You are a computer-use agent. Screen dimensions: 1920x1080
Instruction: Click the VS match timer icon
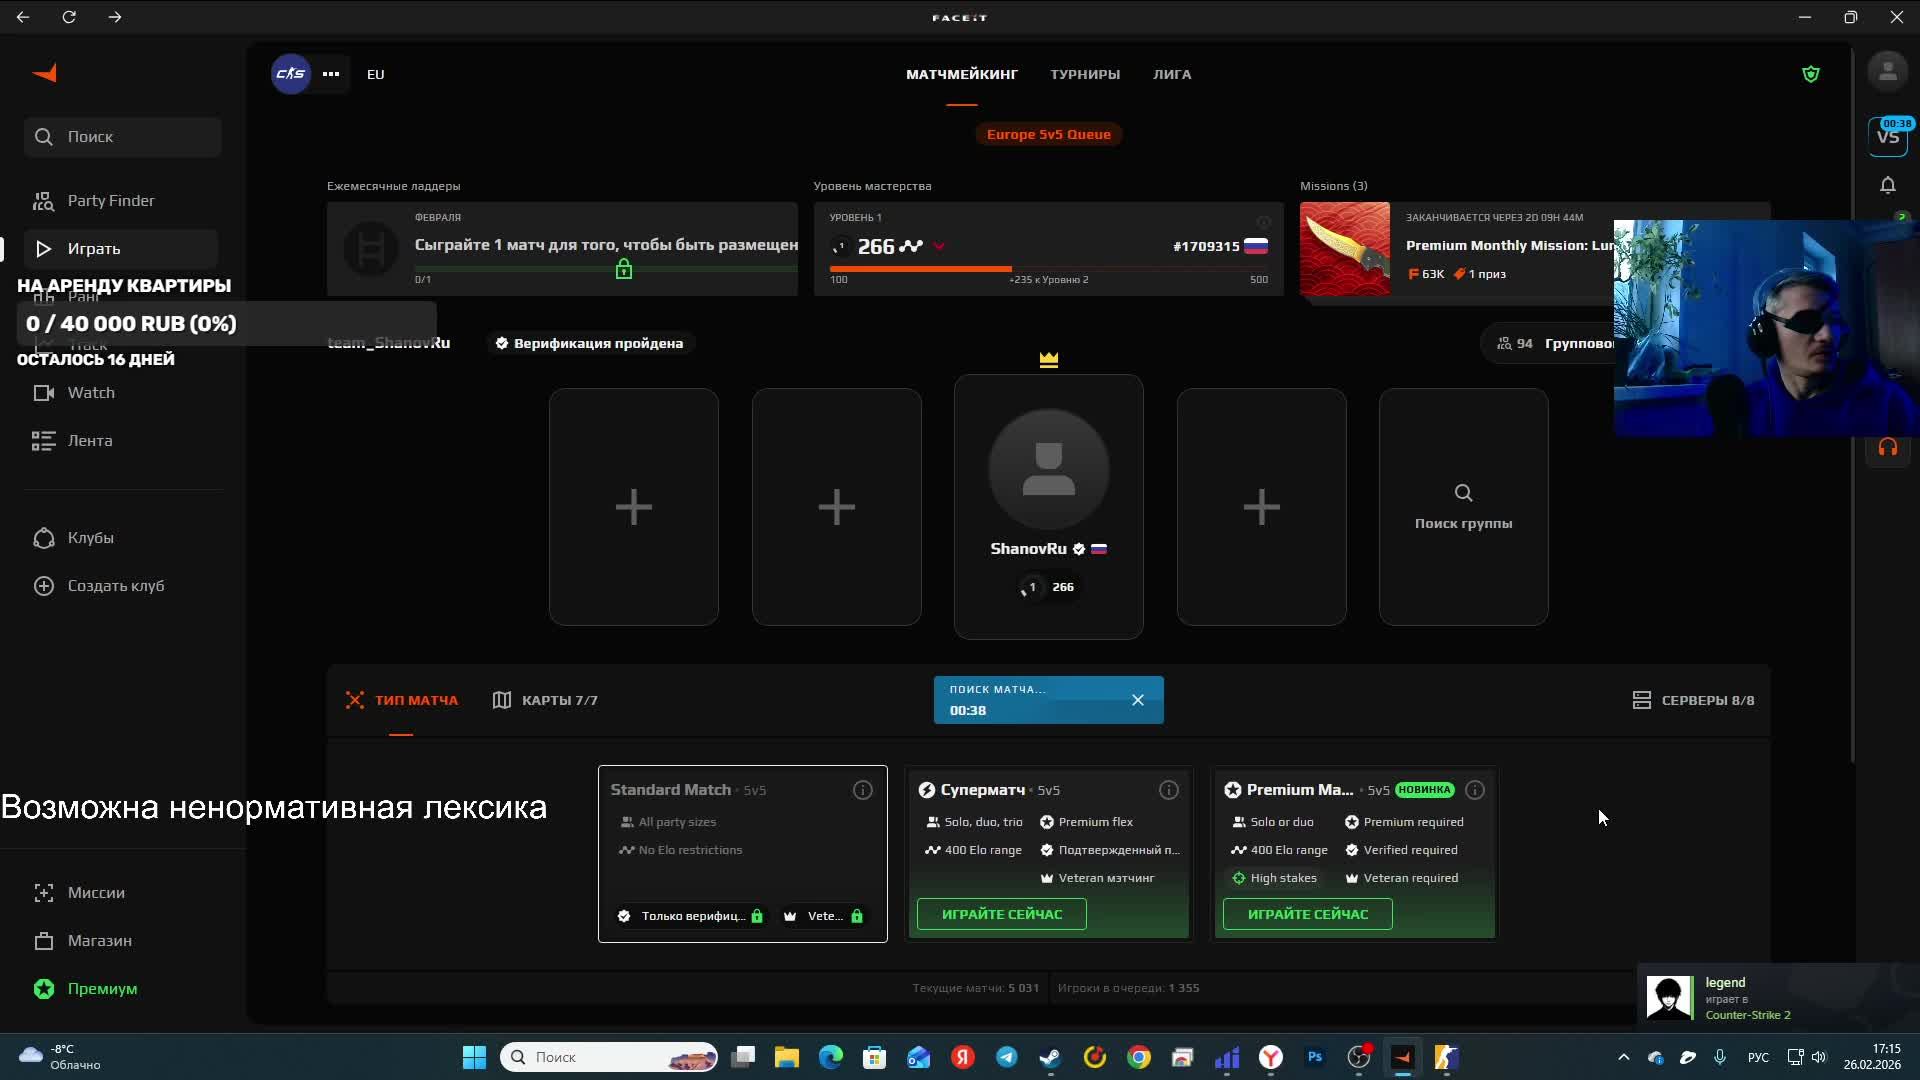point(1887,136)
